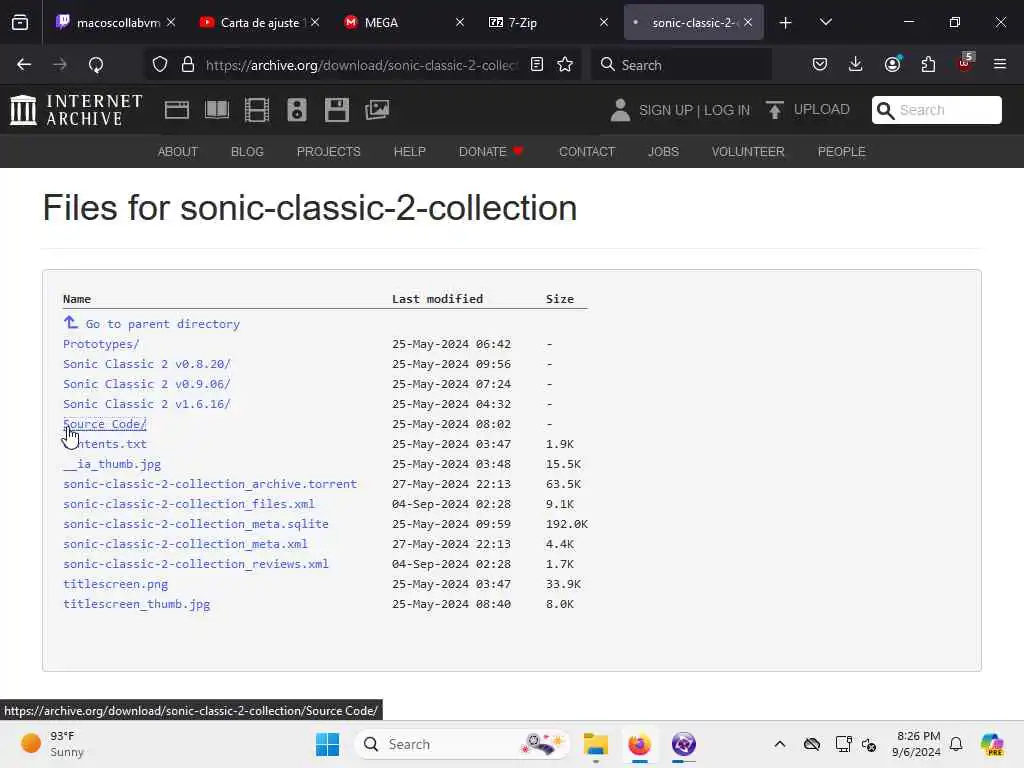Open the Firefox application menu

1000,65
